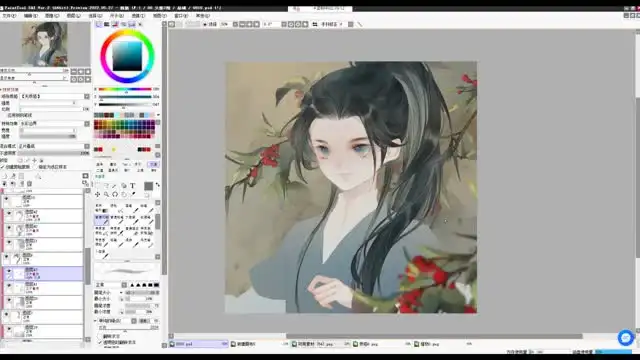This screenshot has width=640, height=360.
Task: Select the Move tool with cross arrows
Action: (98, 194)
